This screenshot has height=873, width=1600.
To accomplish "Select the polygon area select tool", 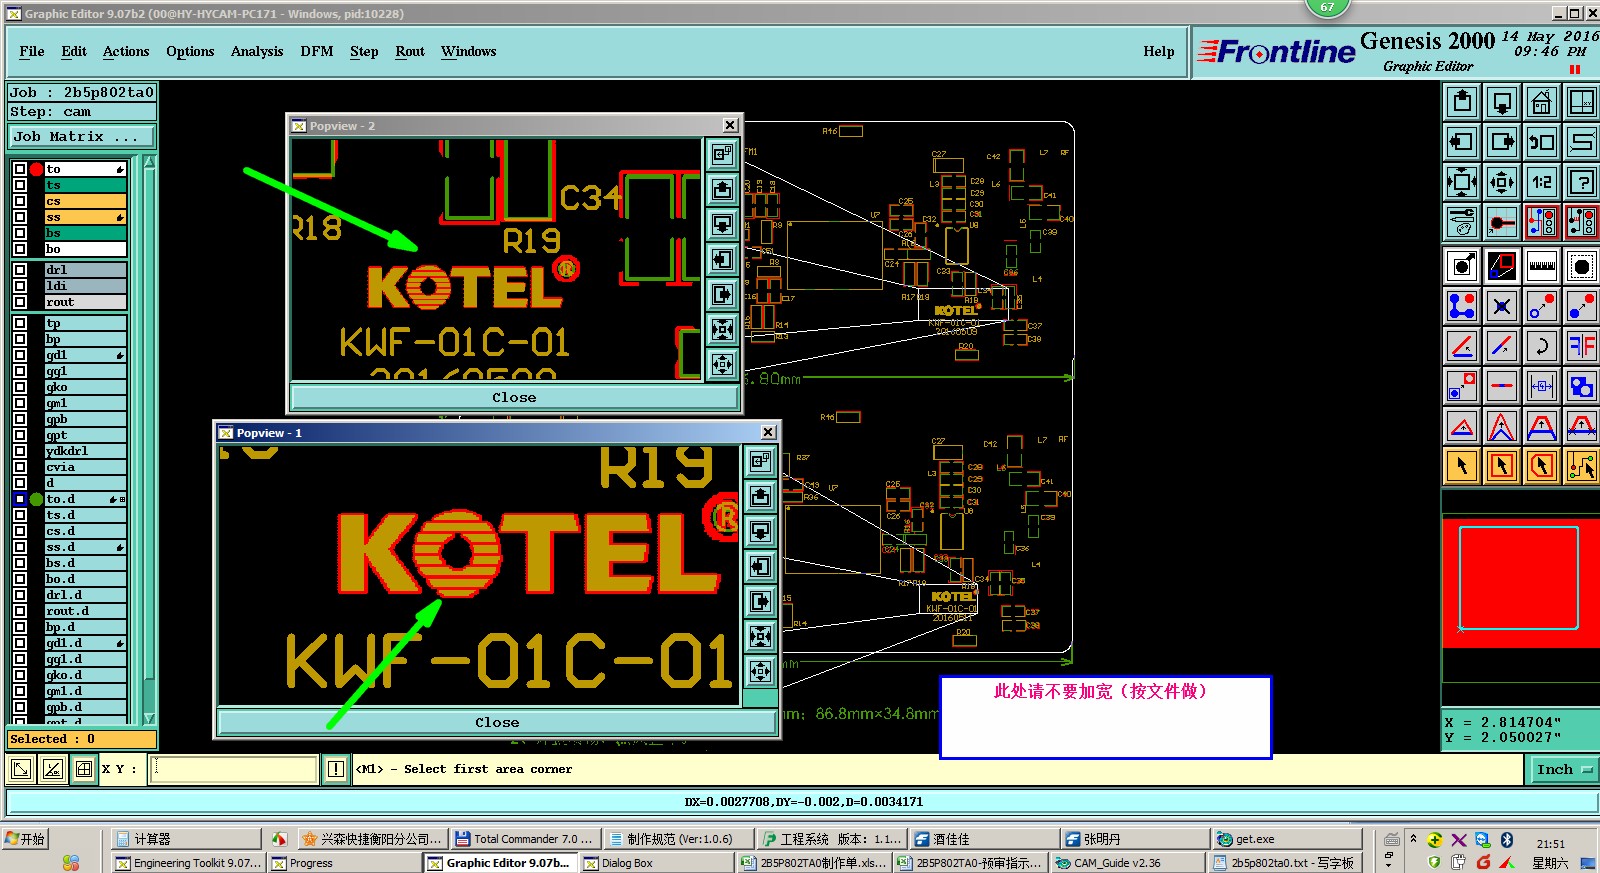I will (x=1542, y=466).
